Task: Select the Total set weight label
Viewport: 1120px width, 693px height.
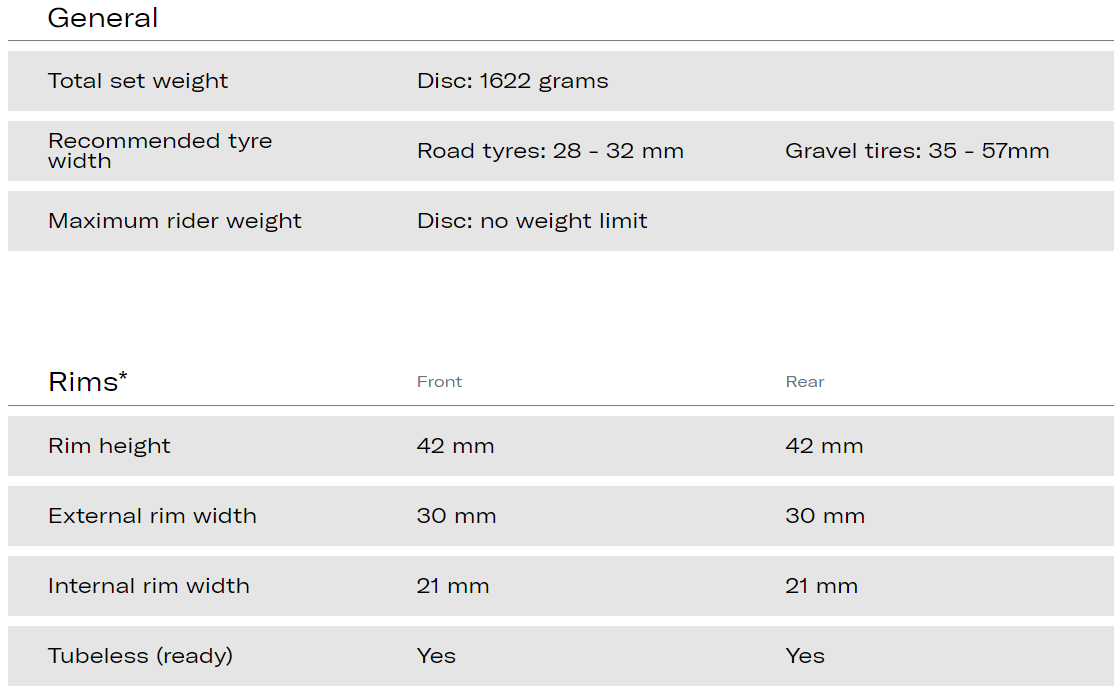Action: click(138, 81)
